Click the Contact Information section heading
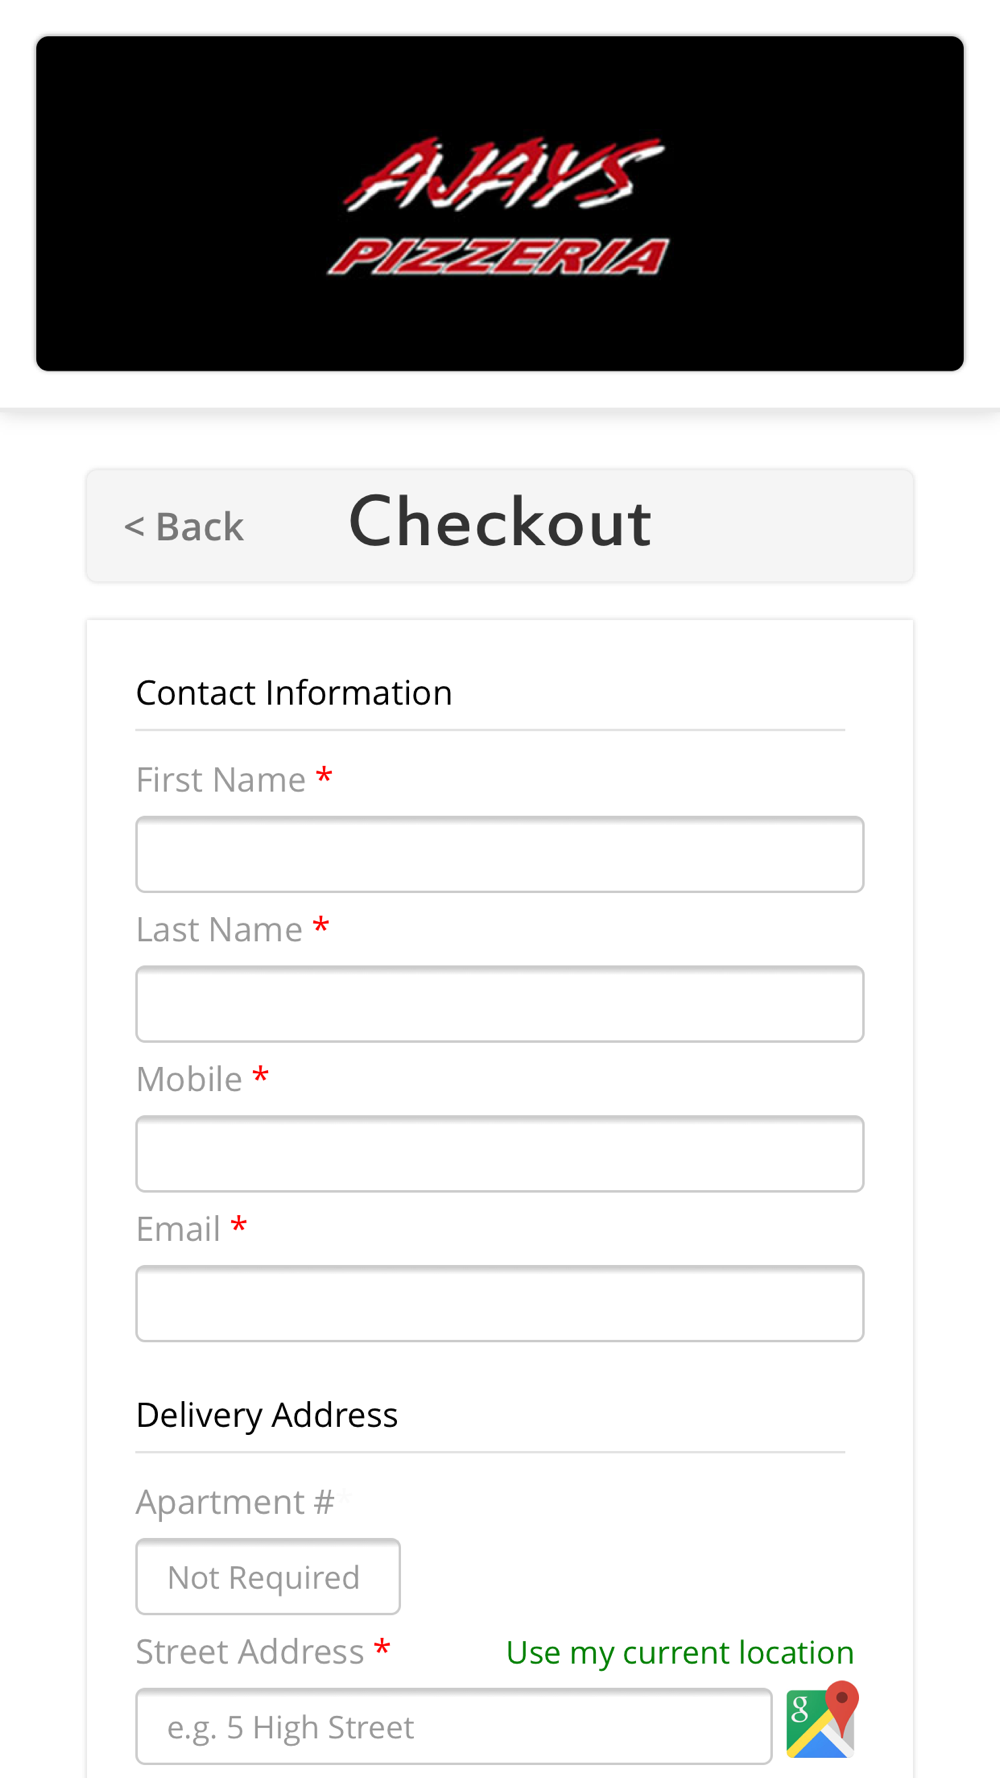1000x1778 pixels. [x=294, y=693]
